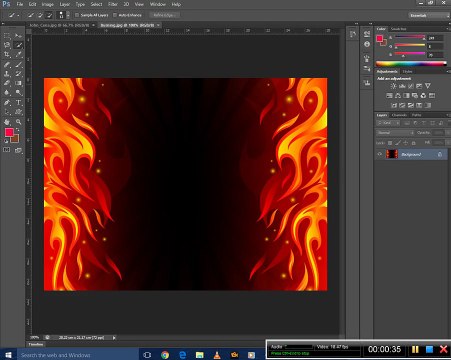Select the Zoom tool in toolbox
Screen dimensions: 451x360
18,122
